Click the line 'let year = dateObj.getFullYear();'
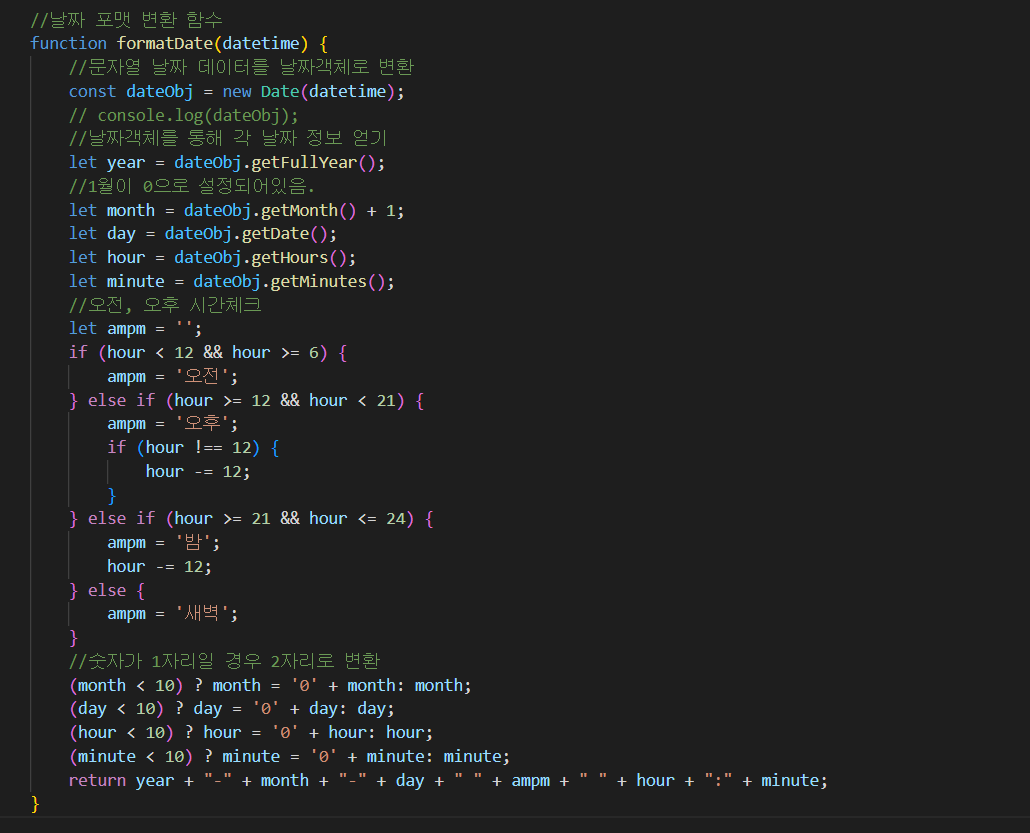1030x833 pixels. click(227, 162)
